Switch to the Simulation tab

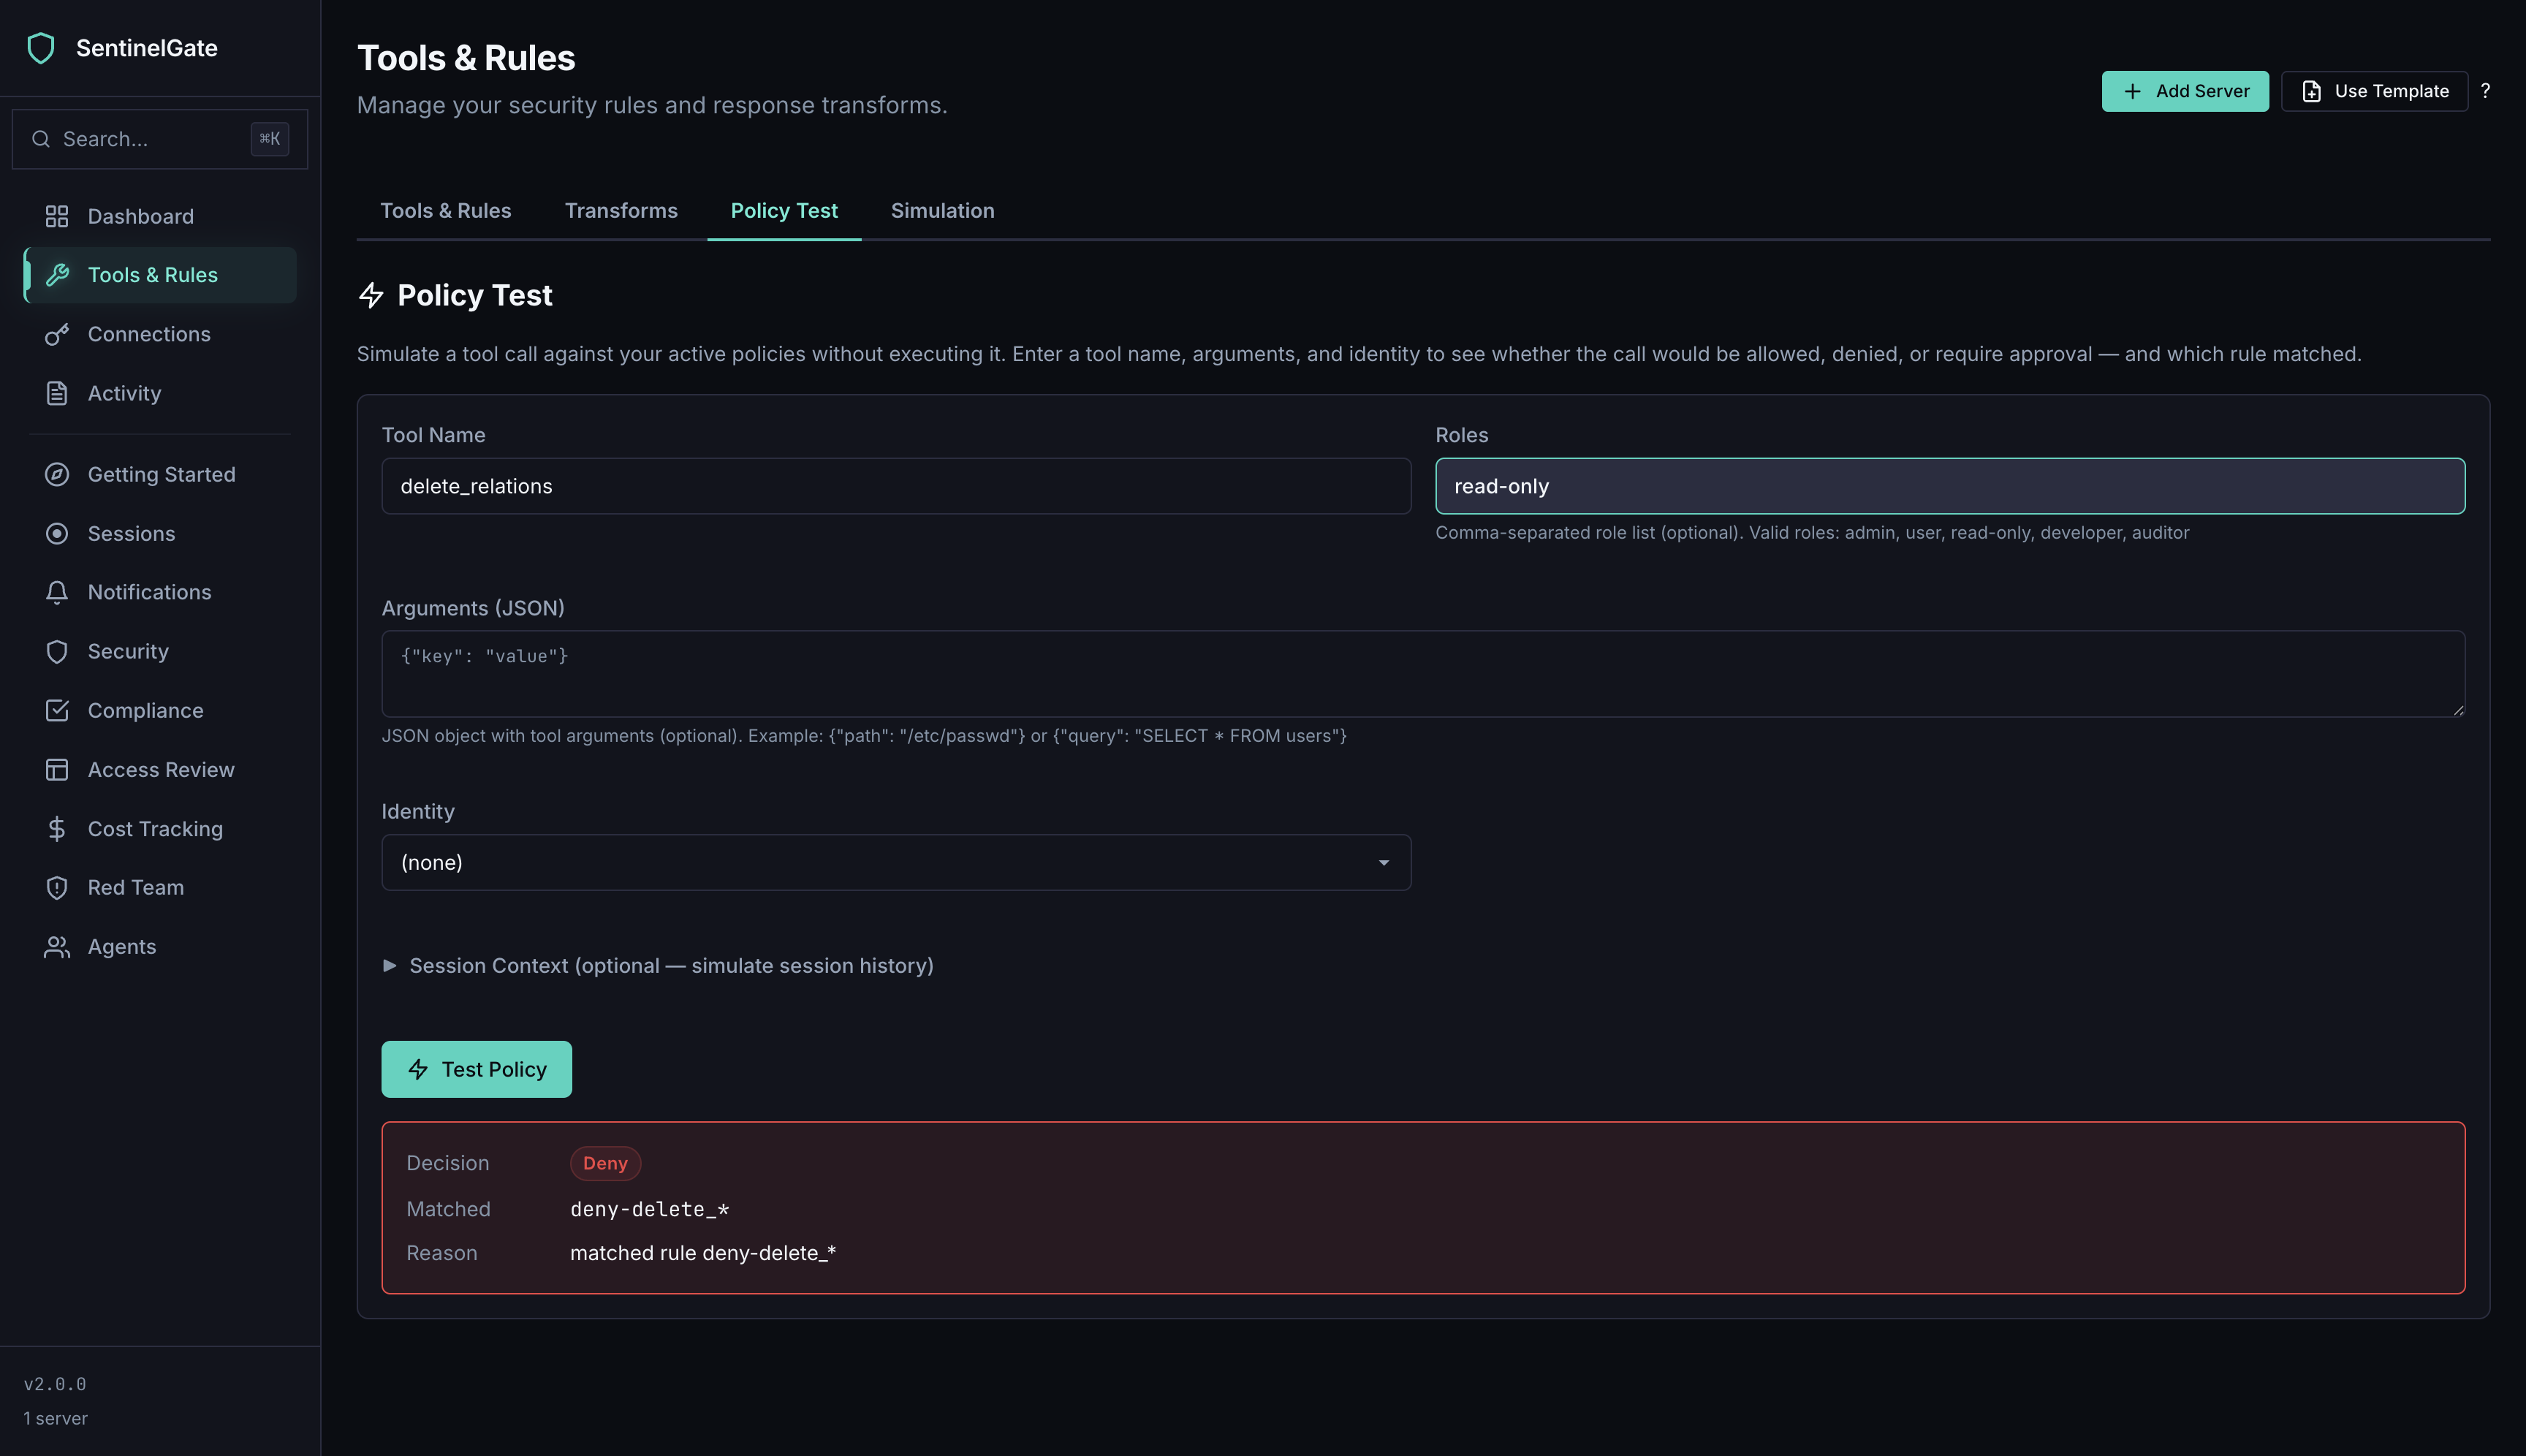point(942,211)
